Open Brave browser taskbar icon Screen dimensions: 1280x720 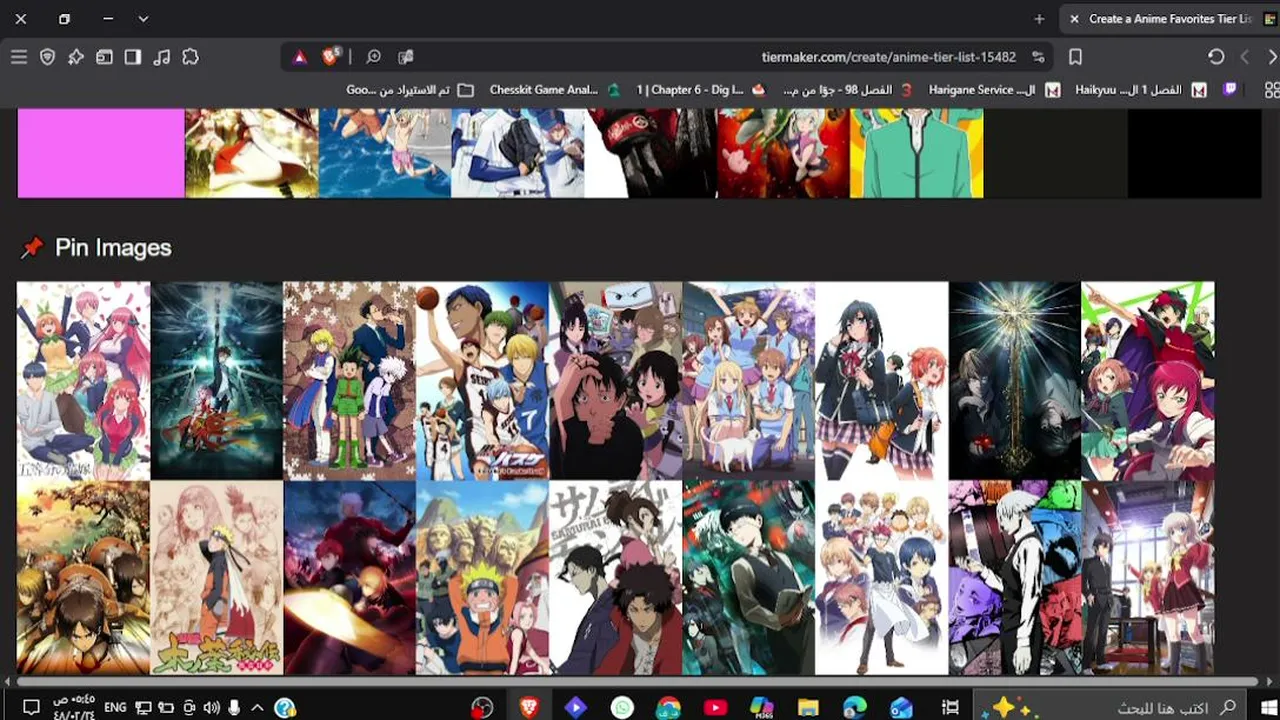529,707
